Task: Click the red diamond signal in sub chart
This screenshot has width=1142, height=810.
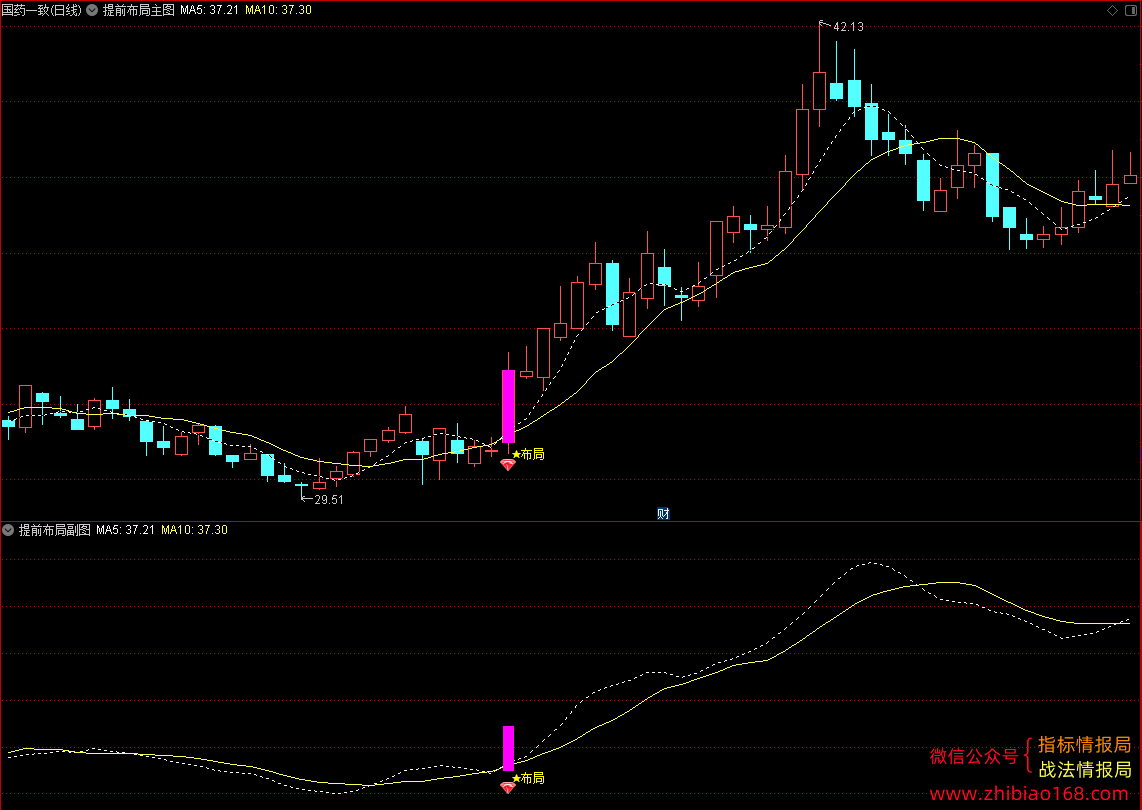Action: pos(508,787)
